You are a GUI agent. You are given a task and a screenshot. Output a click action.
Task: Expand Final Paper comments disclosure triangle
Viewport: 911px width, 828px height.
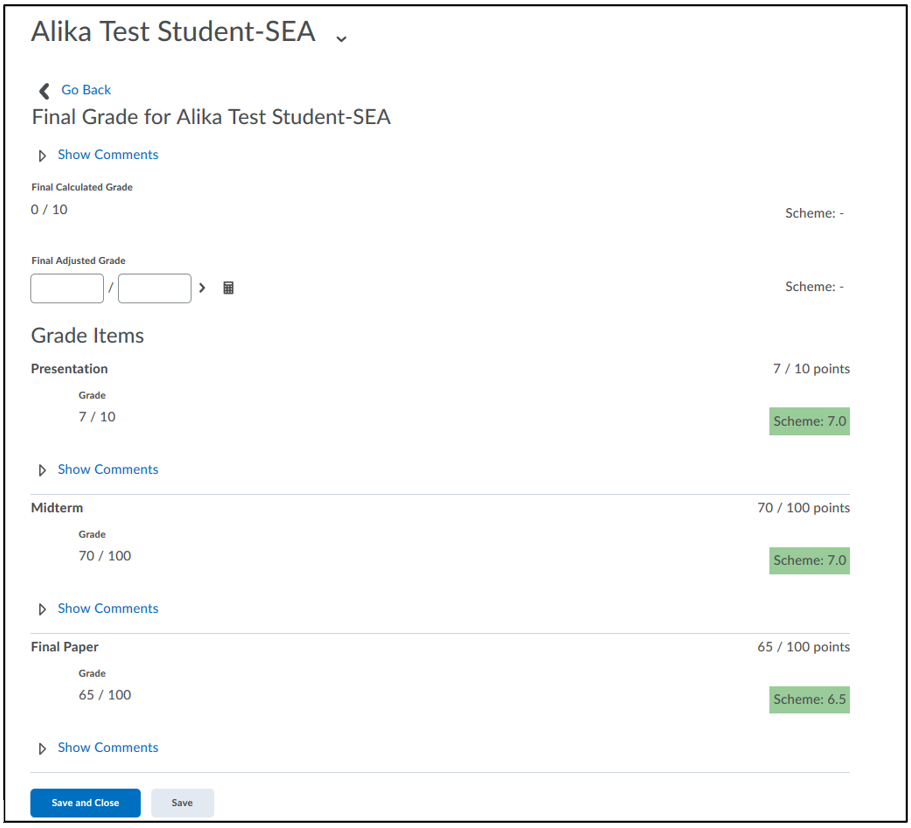click(42, 748)
